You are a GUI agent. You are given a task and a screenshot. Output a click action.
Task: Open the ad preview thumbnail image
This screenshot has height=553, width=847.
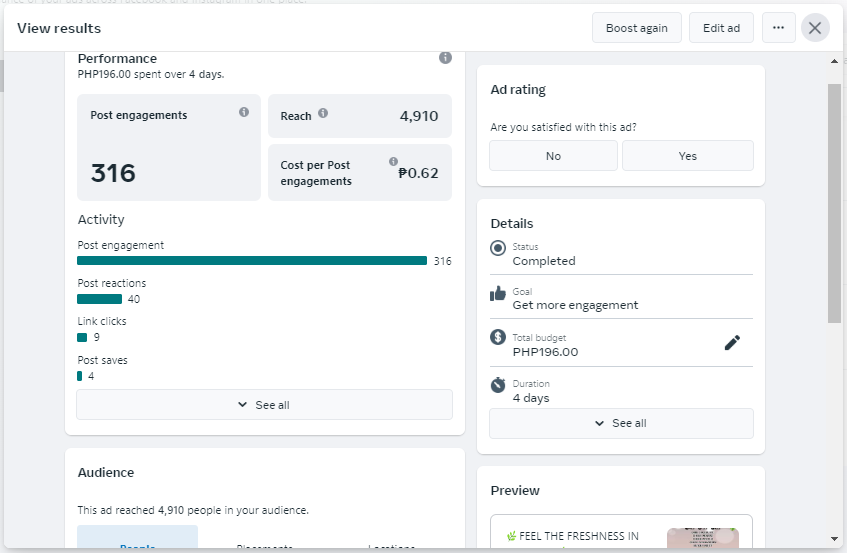(x=703, y=538)
